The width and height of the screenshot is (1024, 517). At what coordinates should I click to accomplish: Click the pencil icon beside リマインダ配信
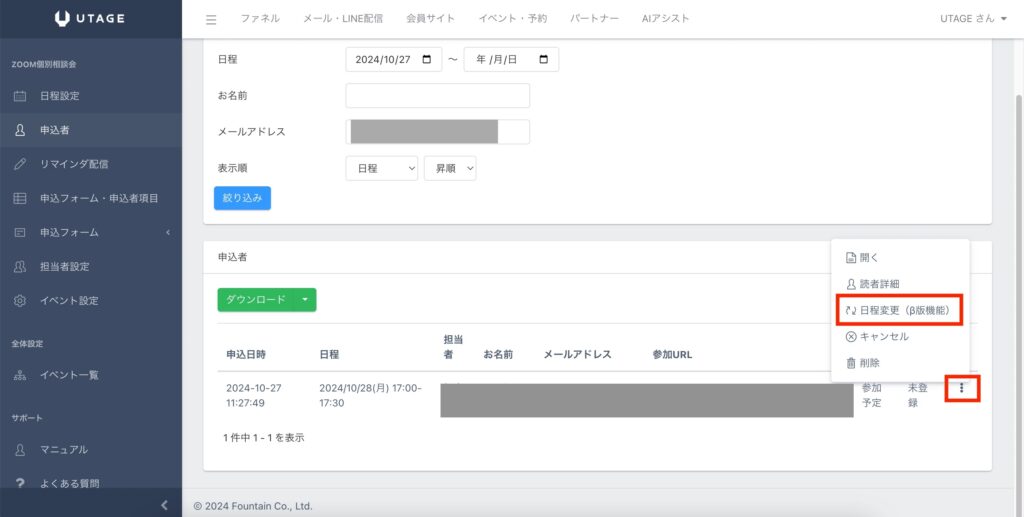[x=20, y=164]
